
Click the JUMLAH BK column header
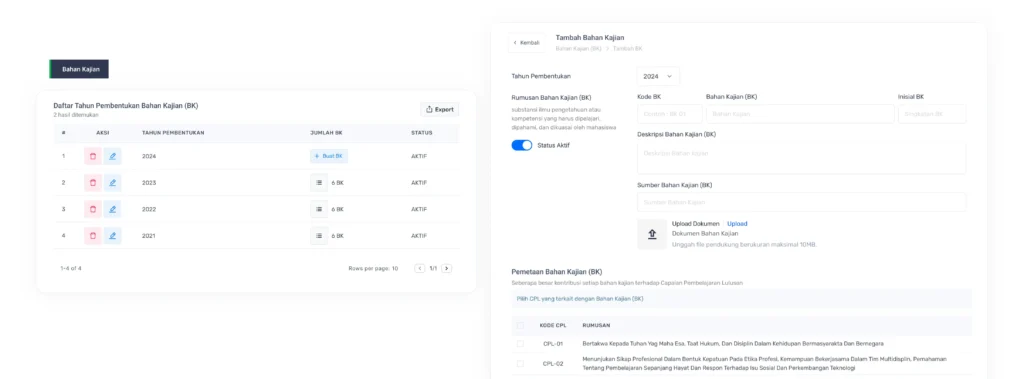pos(327,133)
